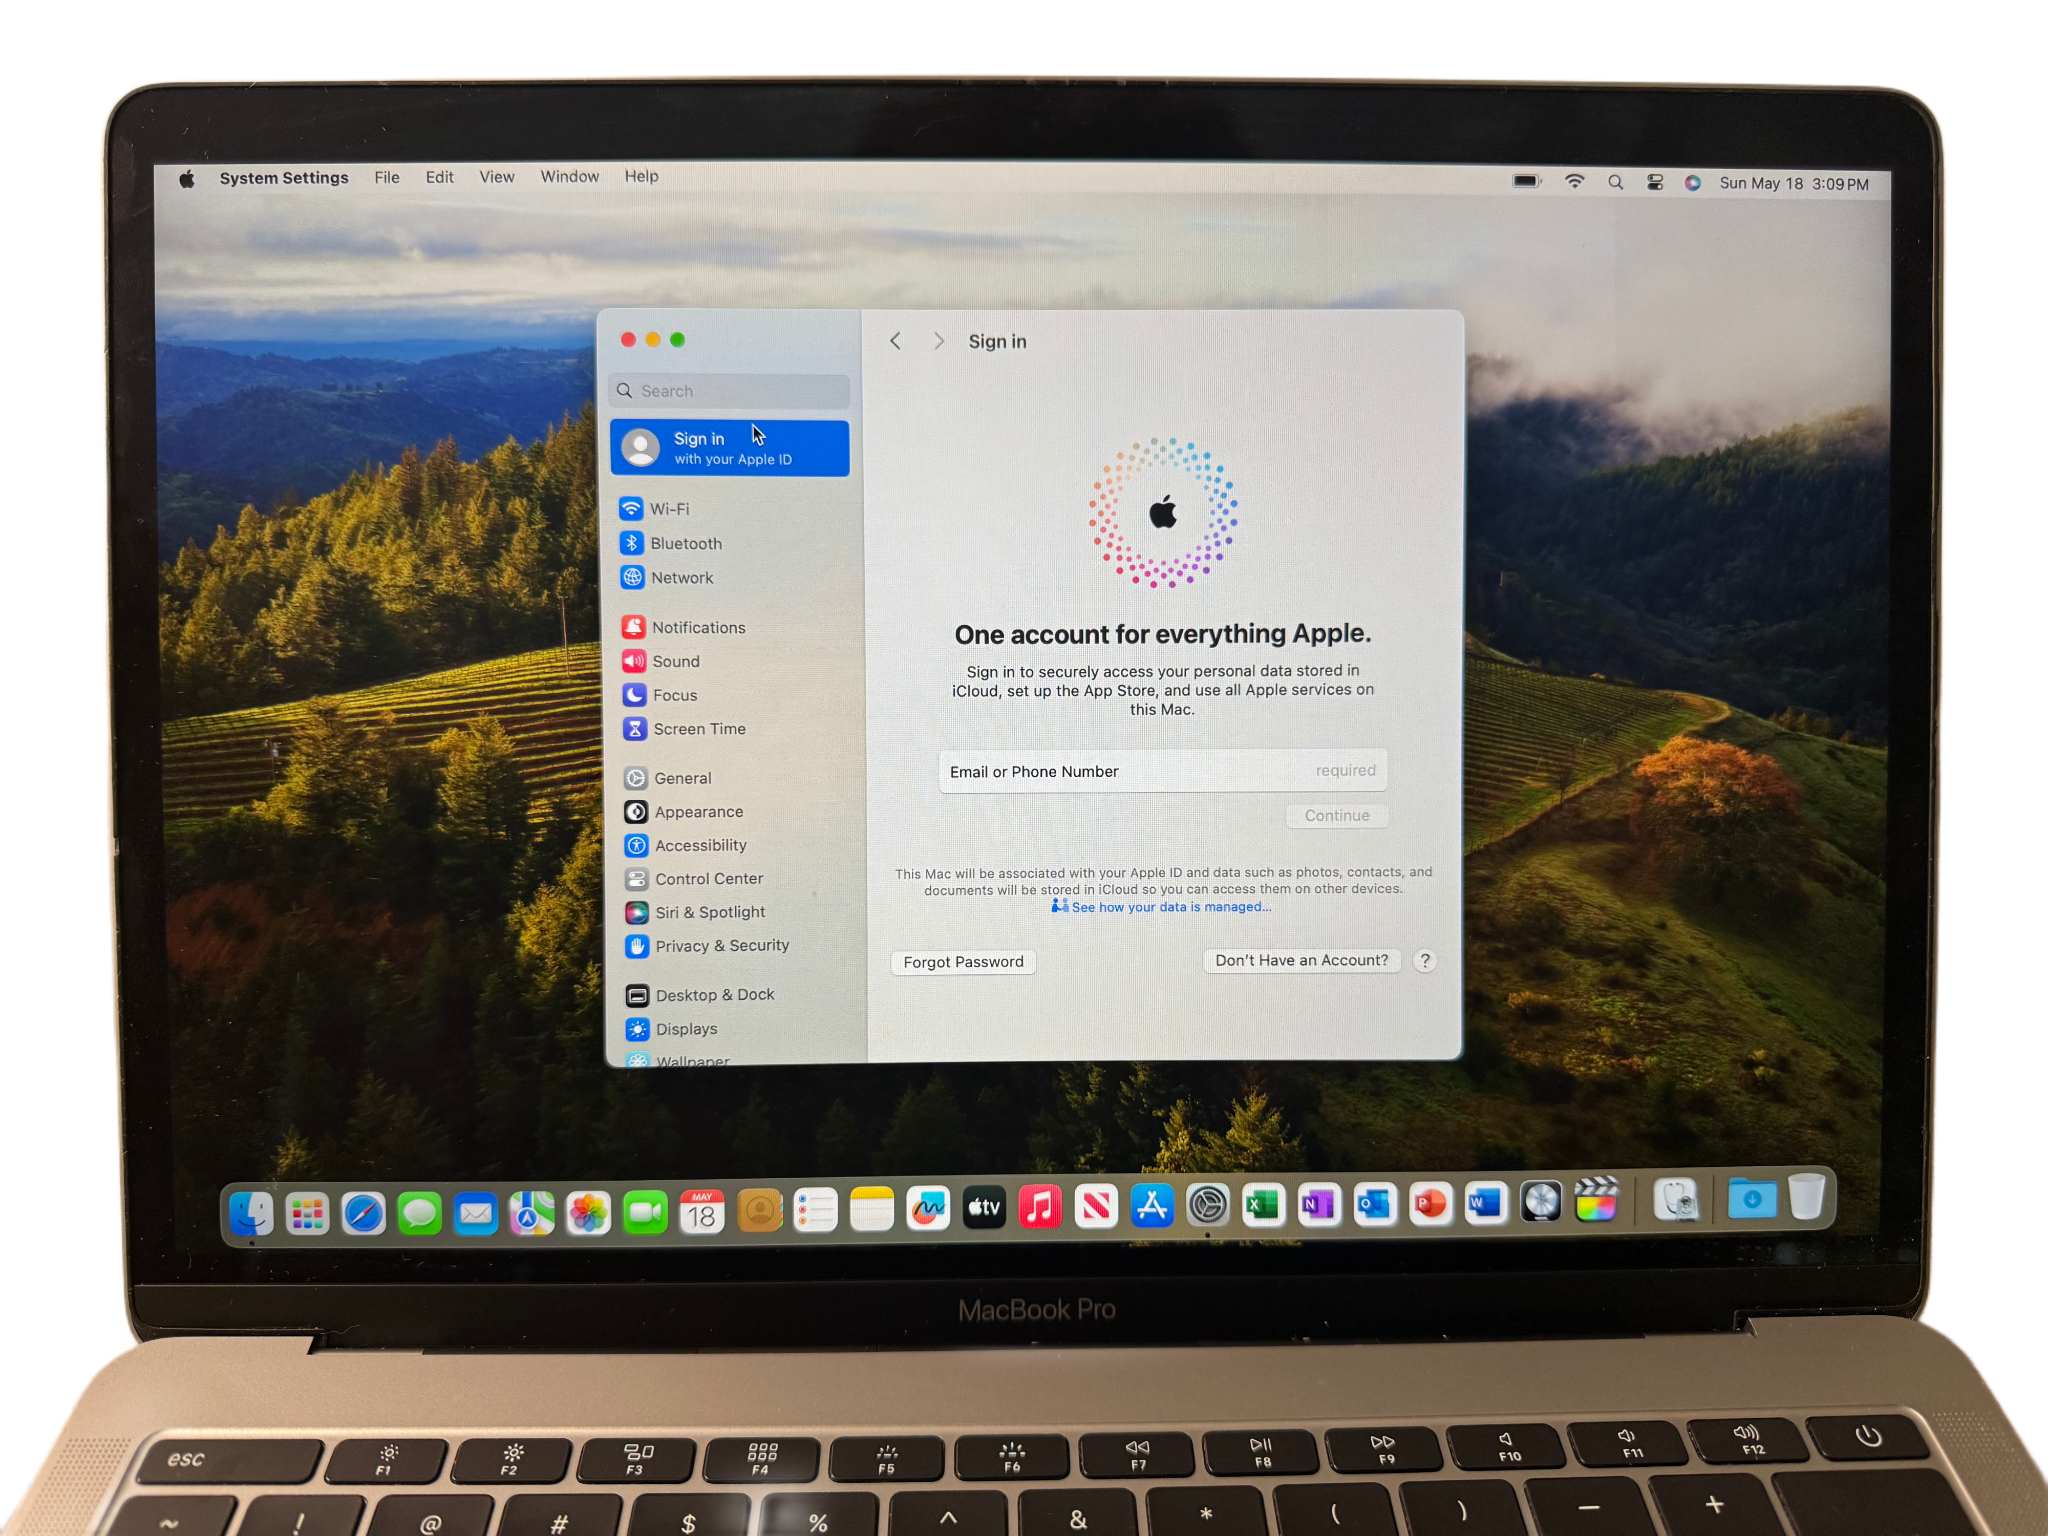The width and height of the screenshot is (2048, 1536).
Task: Open Music from the Dock
Action: coord(1040,1207)
